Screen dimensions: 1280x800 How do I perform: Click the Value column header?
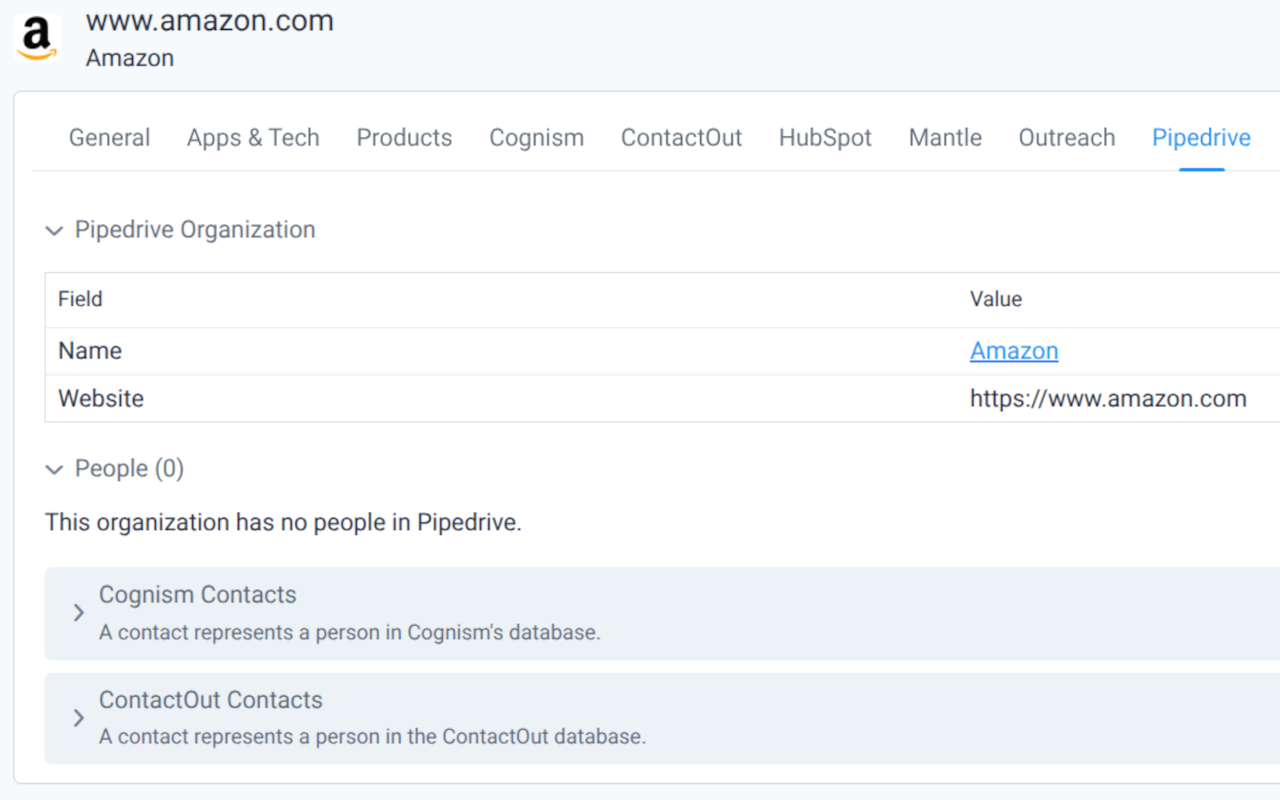pyautogui.click(x=995, y=299)
